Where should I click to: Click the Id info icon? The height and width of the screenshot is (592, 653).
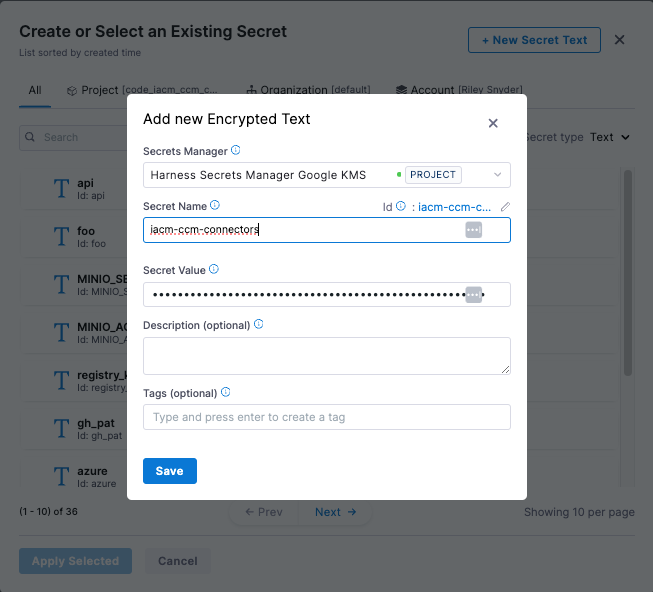click(401, 207)
